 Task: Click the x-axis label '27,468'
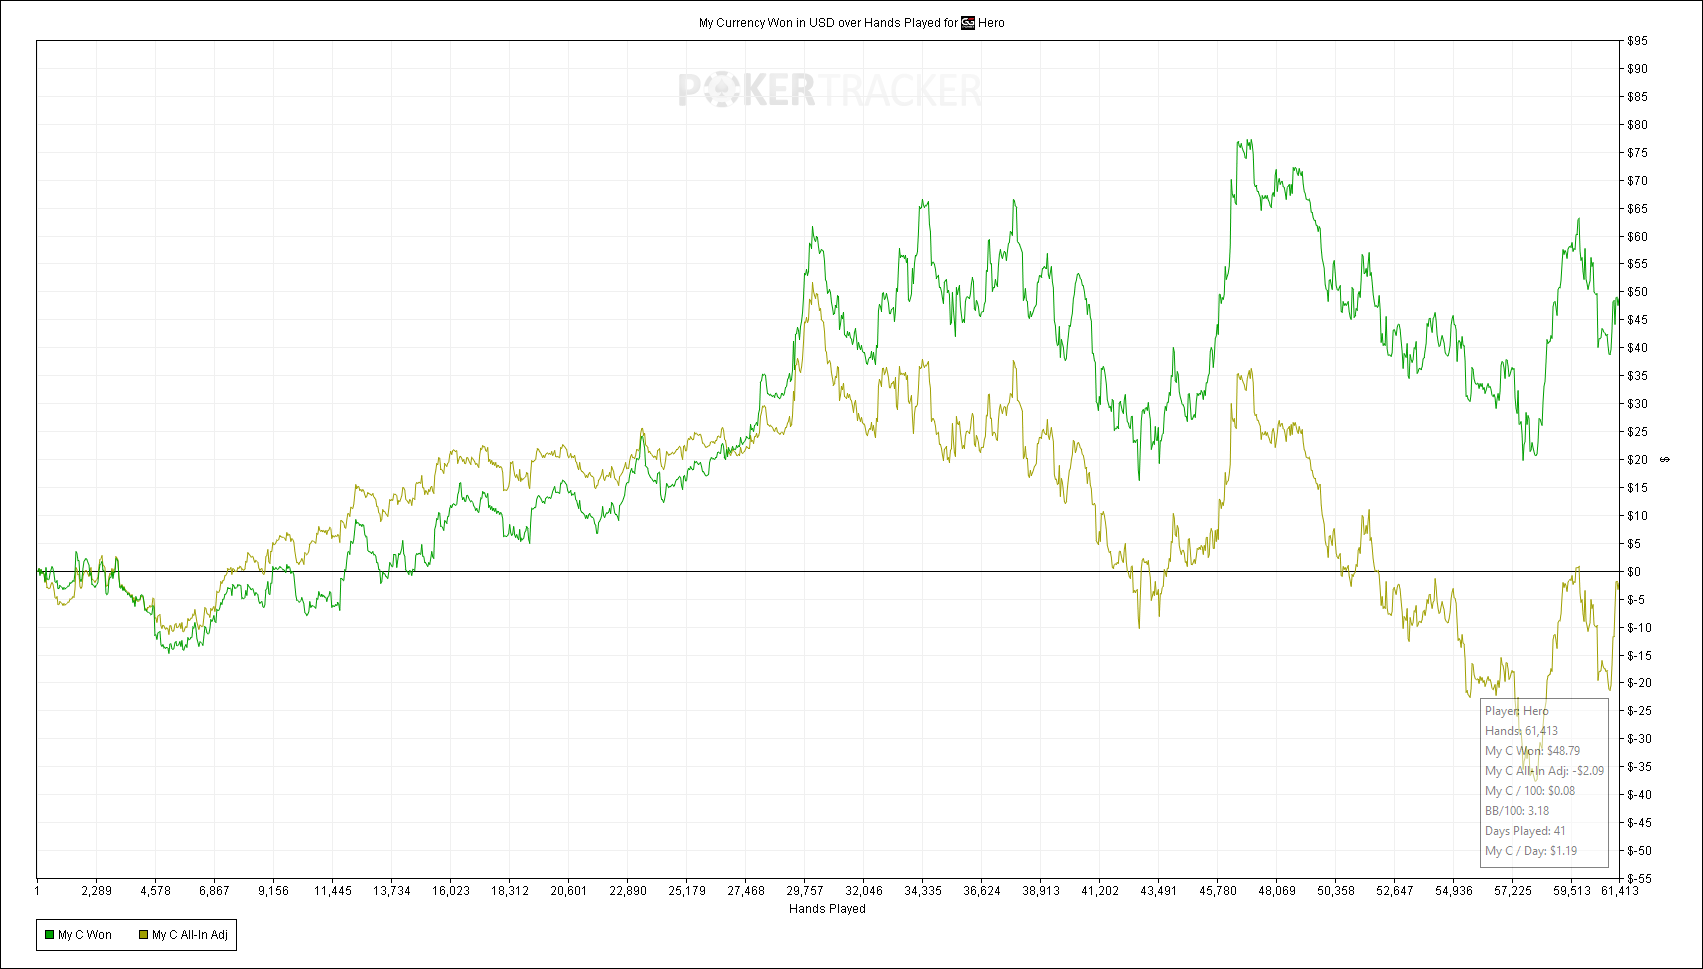tap(745, 891)
